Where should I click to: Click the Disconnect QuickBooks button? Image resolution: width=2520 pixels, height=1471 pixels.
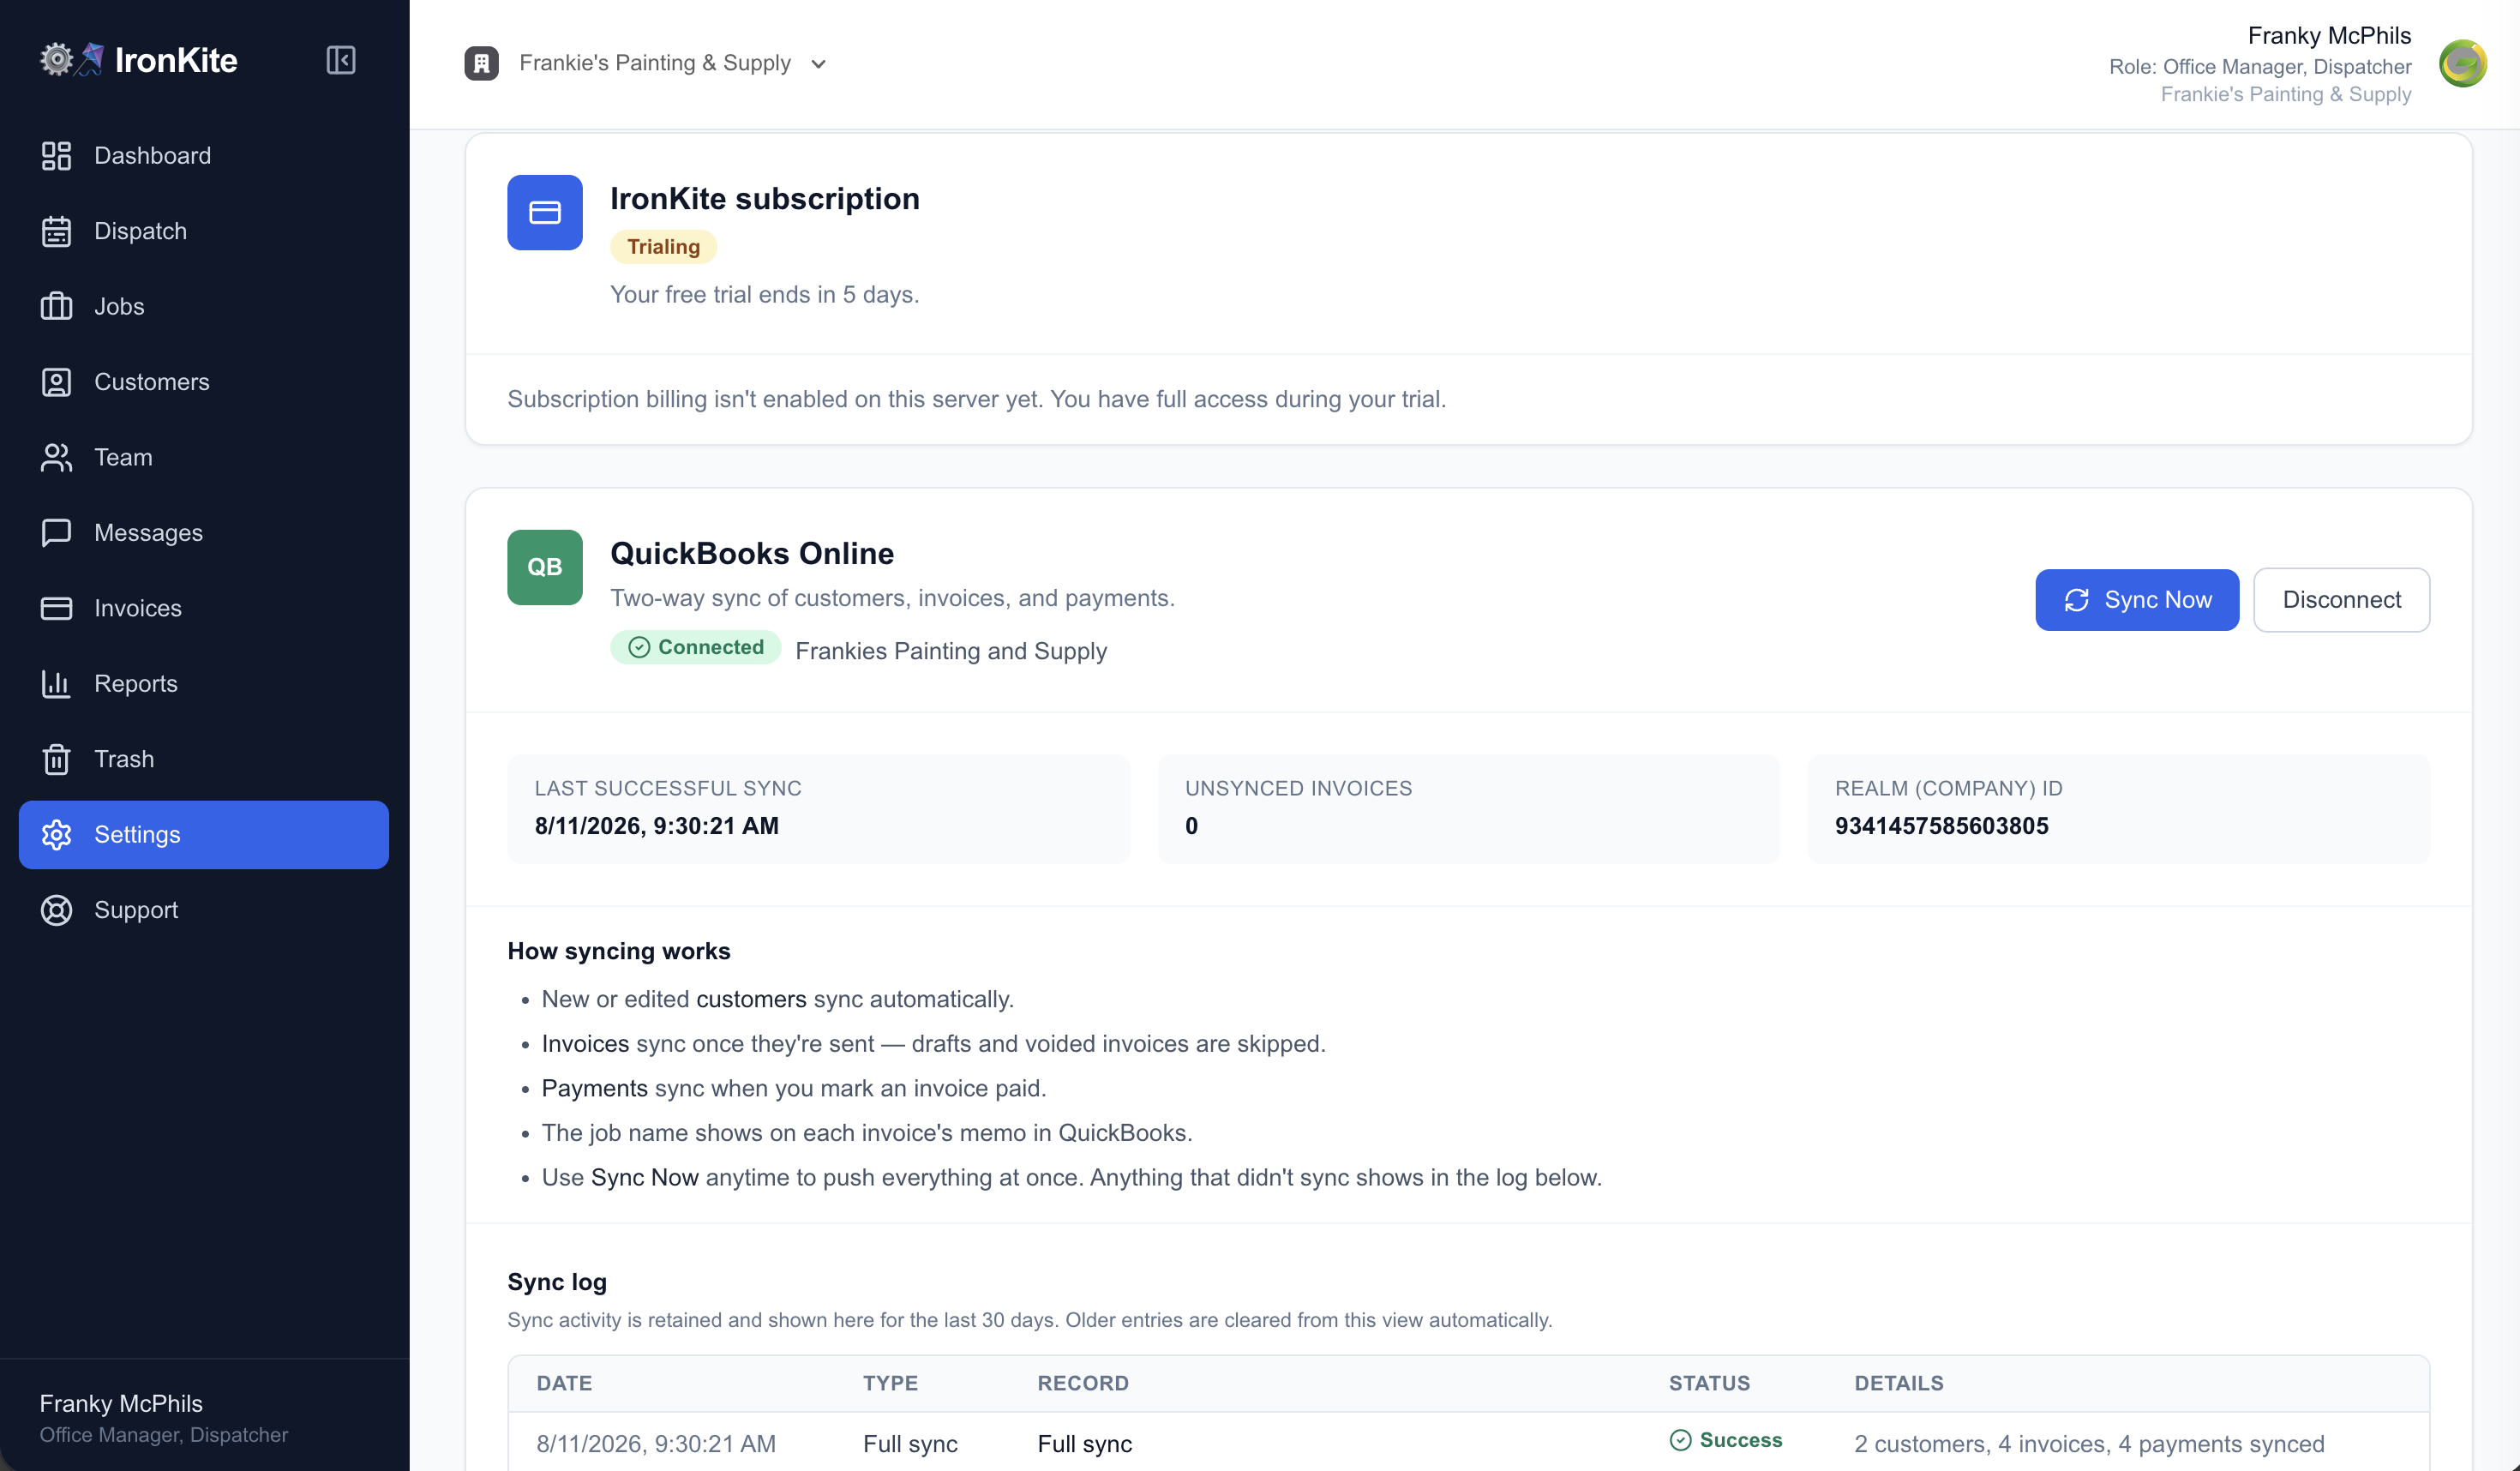[x=2341, y=600]
